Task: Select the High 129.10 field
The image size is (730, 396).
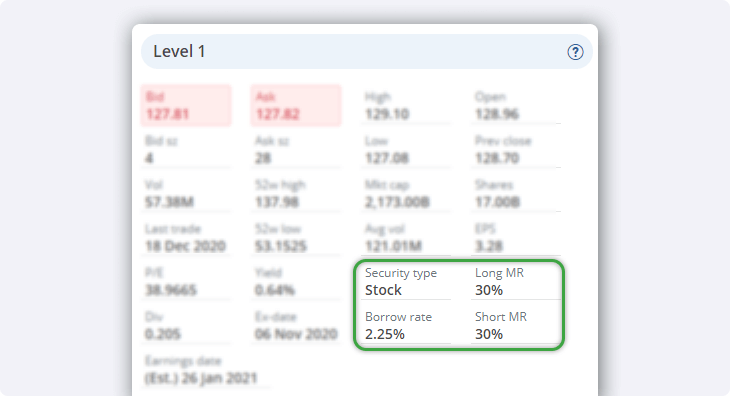Action: pyautogui.click(x=406, y=106)
